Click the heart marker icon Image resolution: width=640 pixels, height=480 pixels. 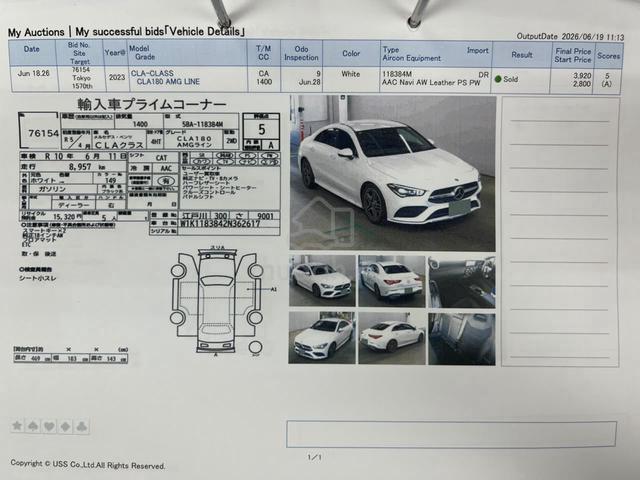[49, 426]
